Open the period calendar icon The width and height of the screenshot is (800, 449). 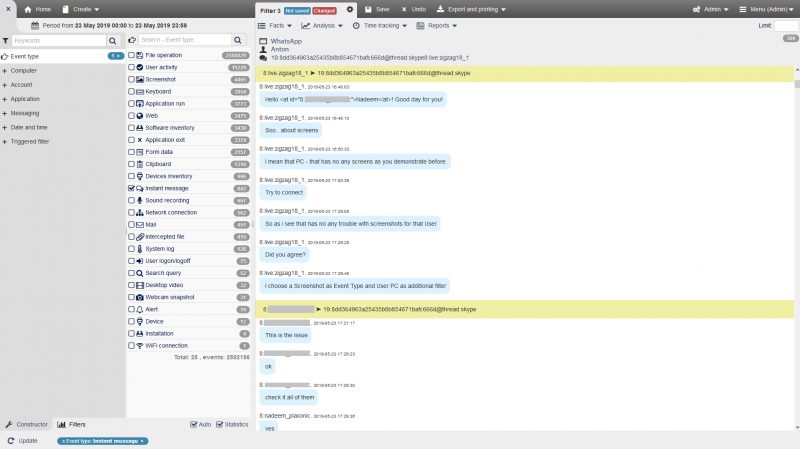(35, 25)
